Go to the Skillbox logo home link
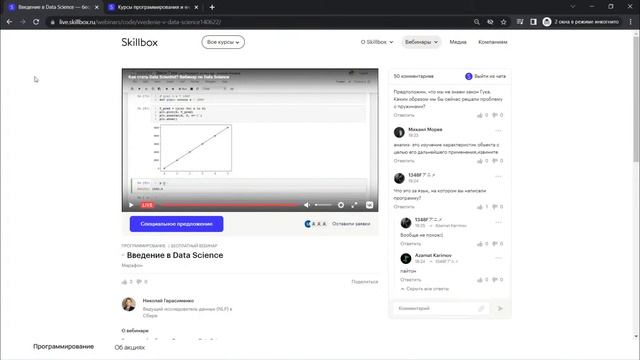This screenshot has width=640, height=360. pyautogui.click(x=139, y=42)
